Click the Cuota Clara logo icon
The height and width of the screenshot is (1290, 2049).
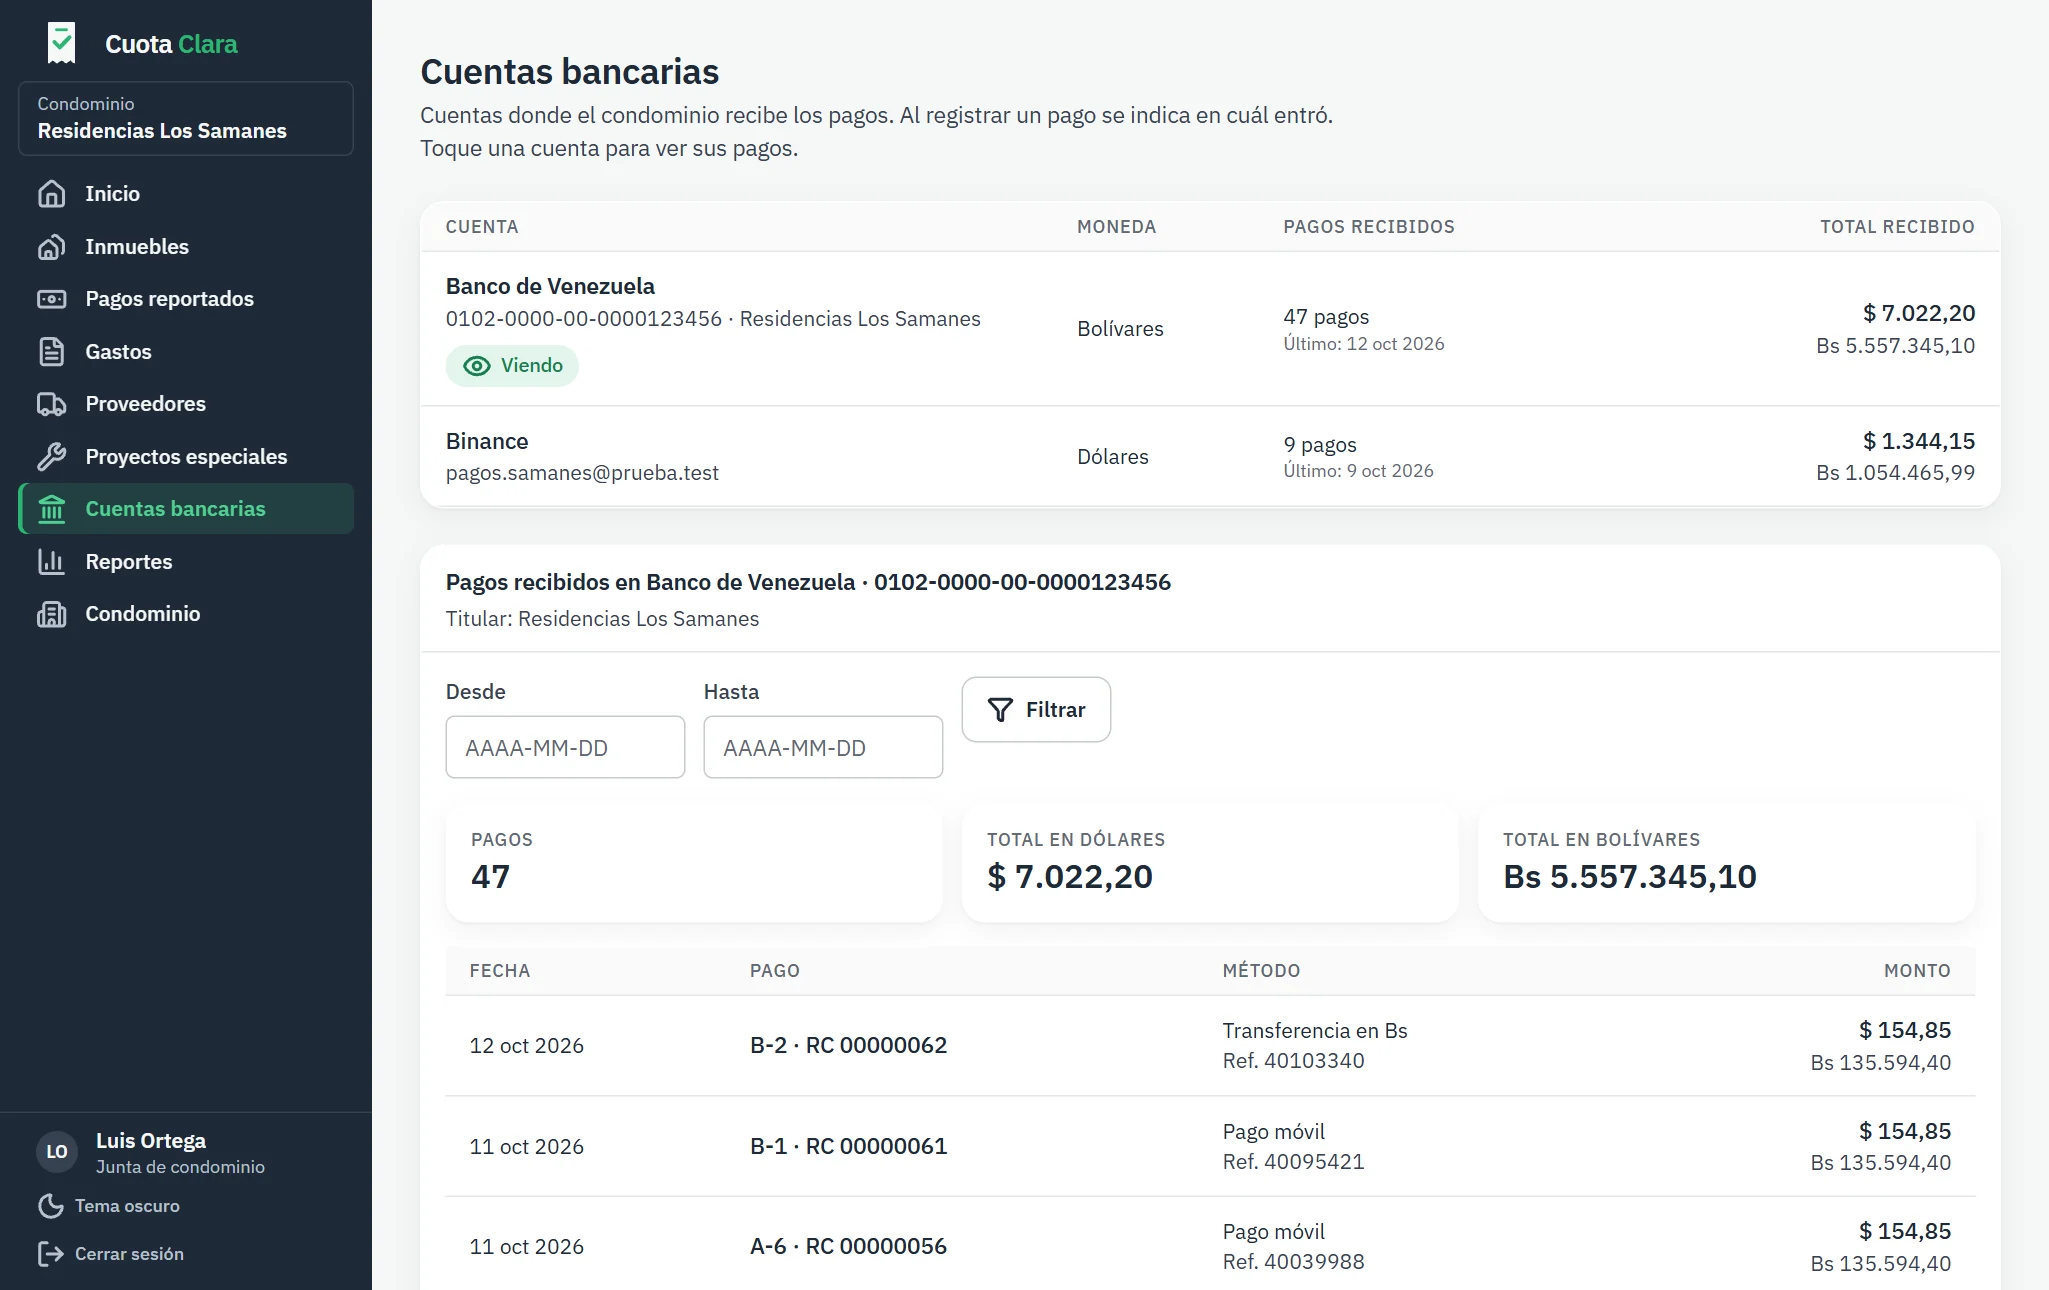point(61,43)
